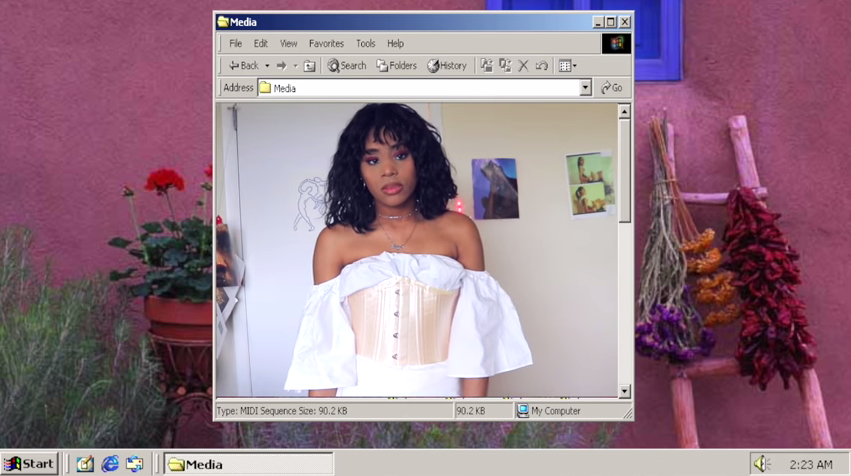Click the vertical scrollbar thumb

(x=624, y=170)
